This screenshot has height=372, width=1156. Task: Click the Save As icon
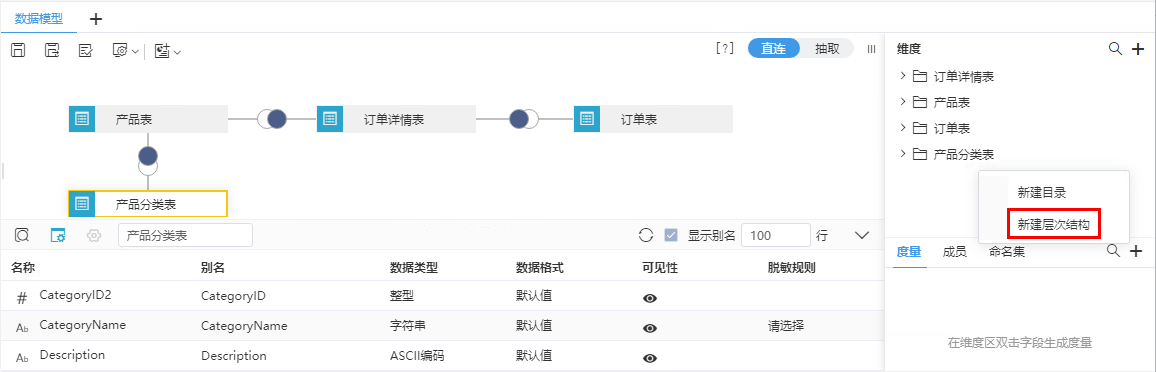pyautogui.click(x=52, y=50)
